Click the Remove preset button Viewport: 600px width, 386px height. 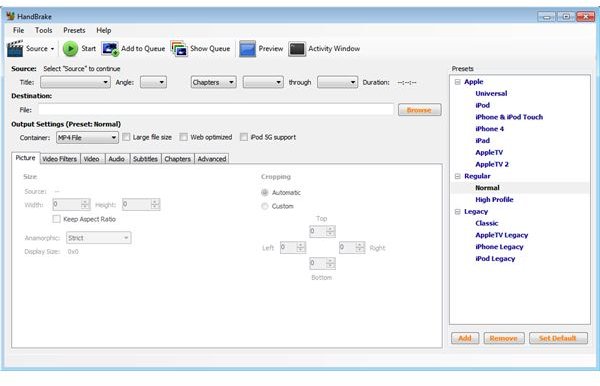504,338
